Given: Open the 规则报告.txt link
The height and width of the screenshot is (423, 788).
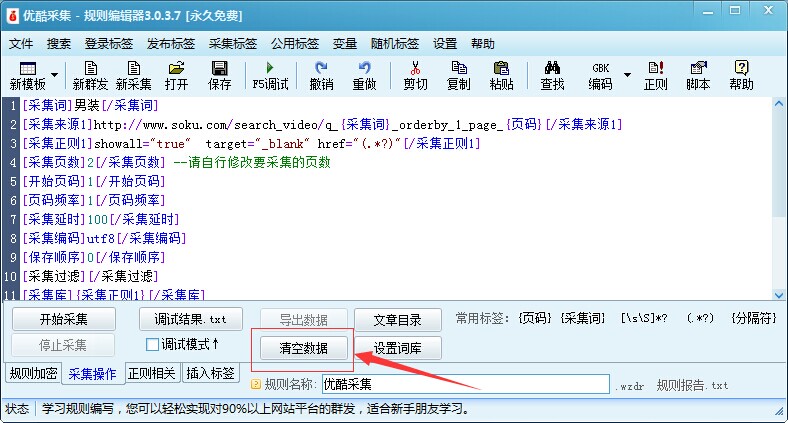Looking at the screenshot, I should click(x=692, y=385).
